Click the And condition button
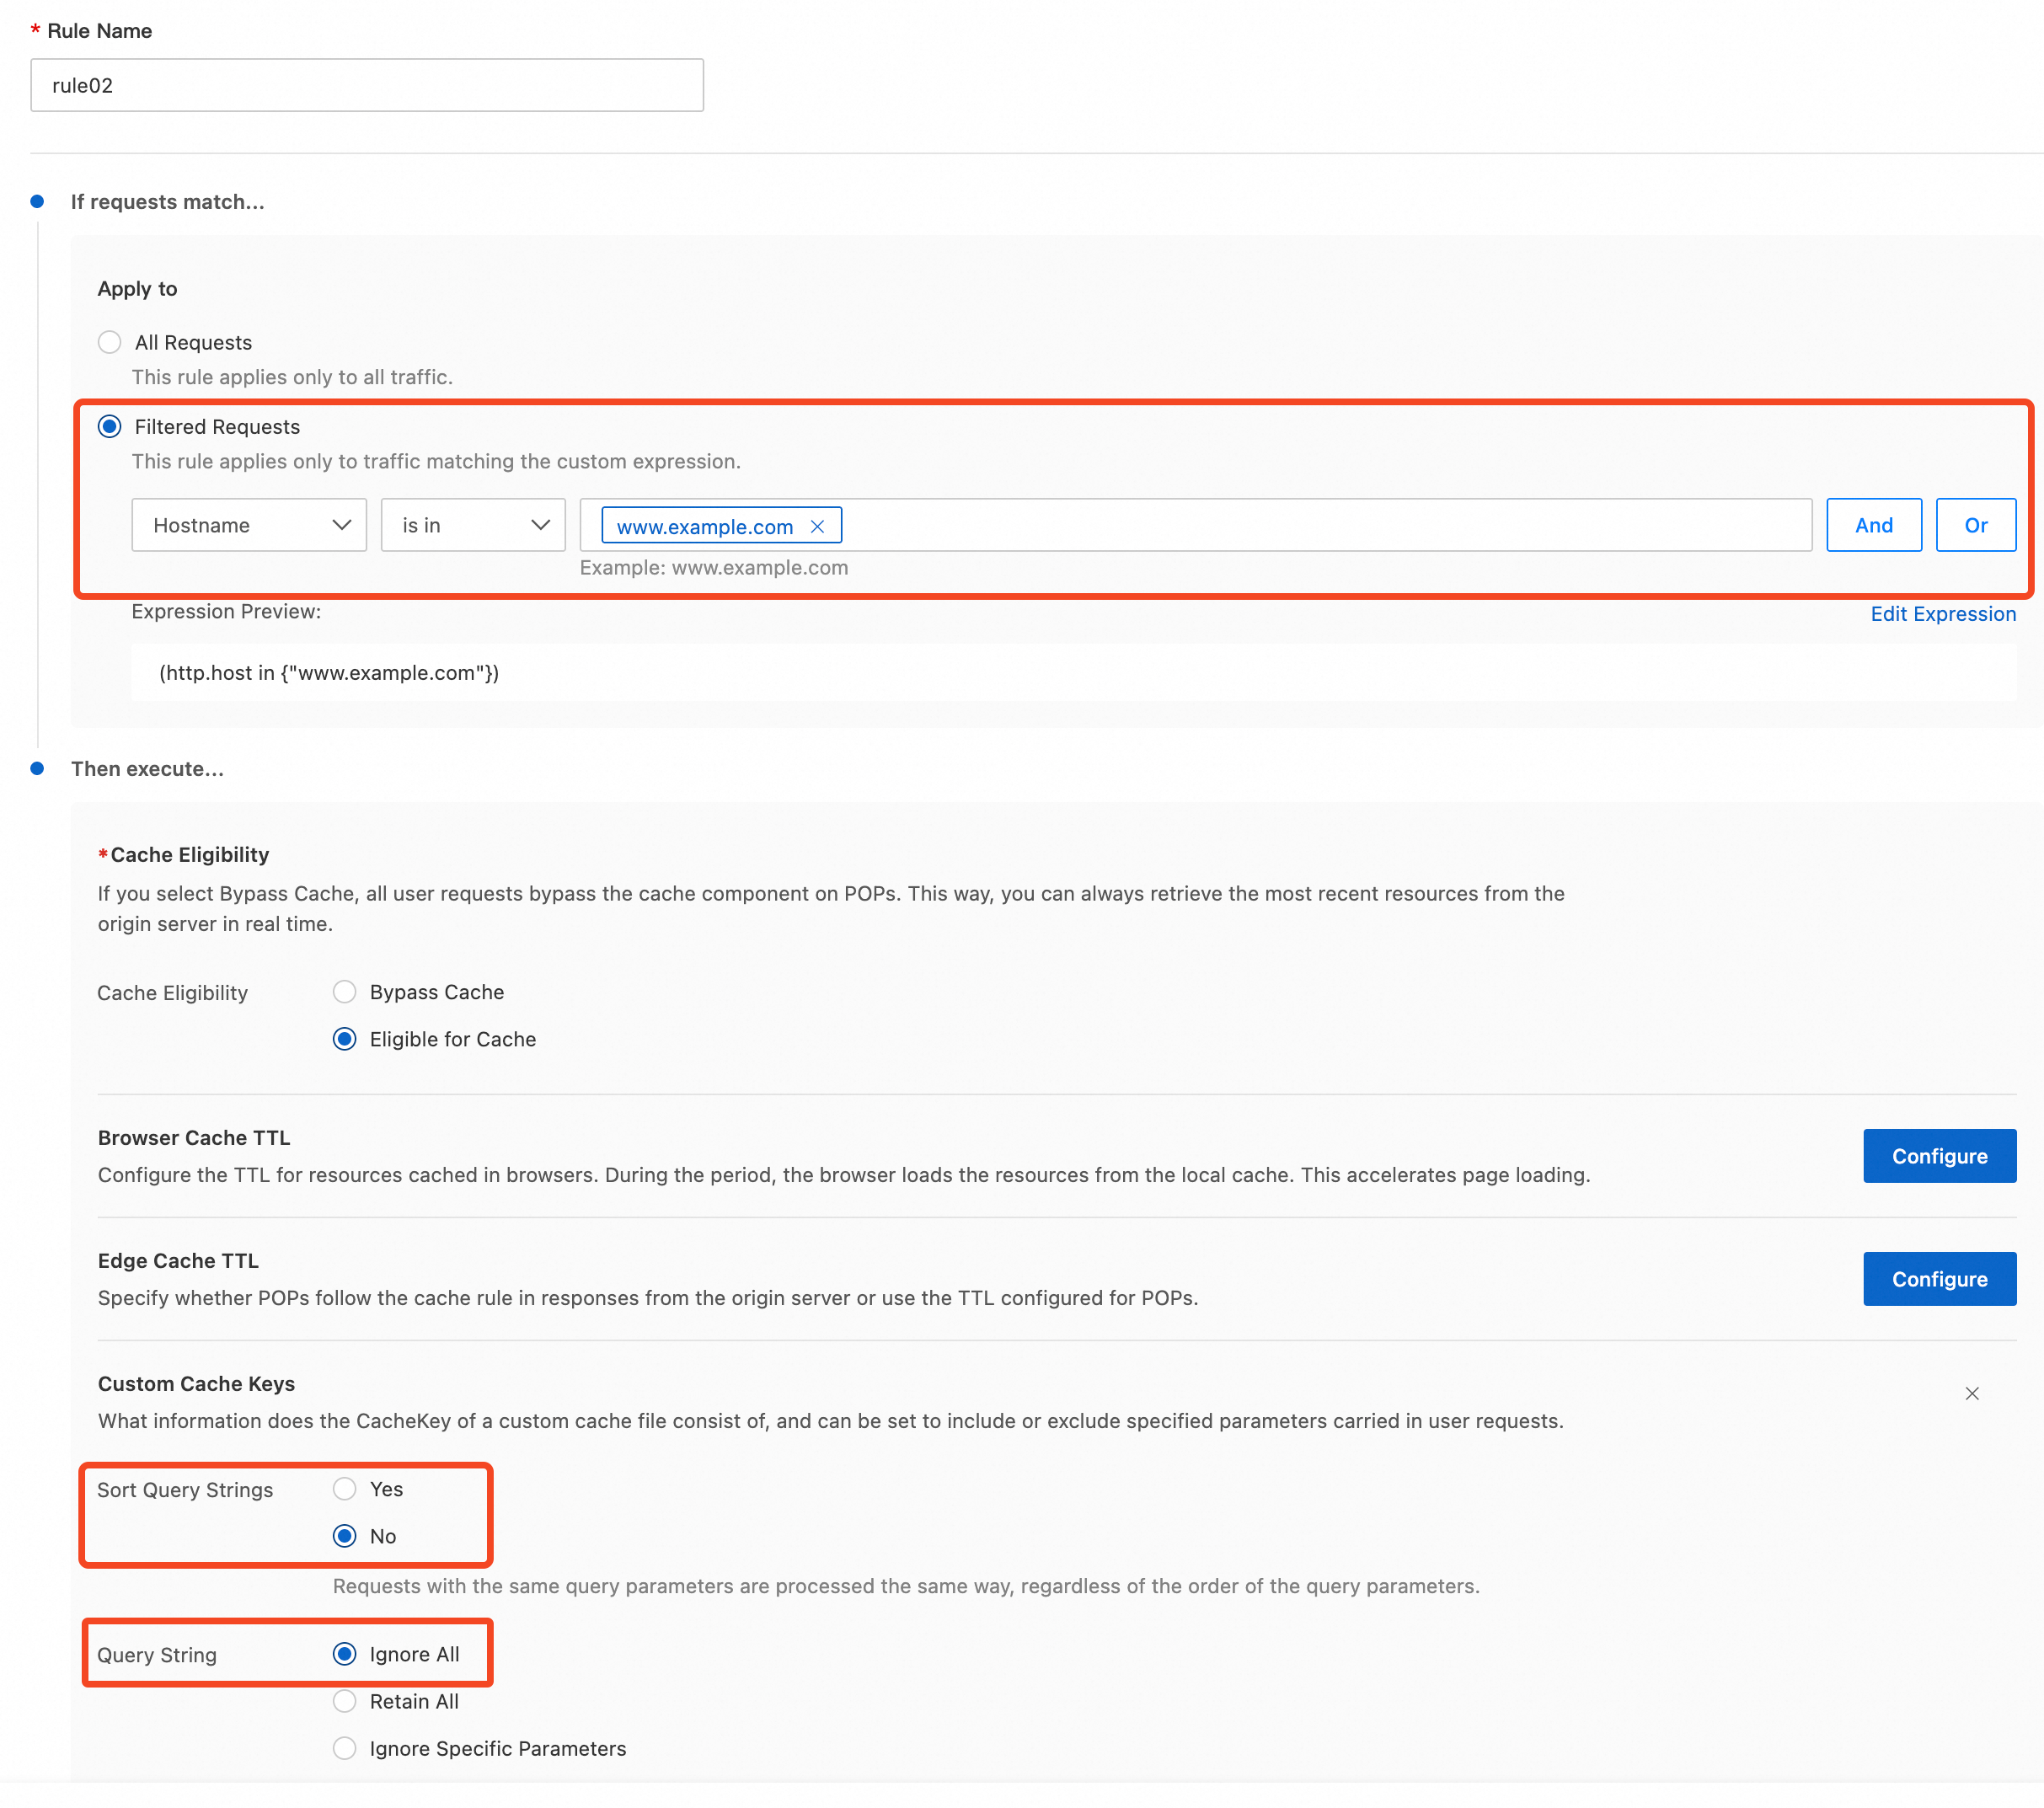The width and height of the screenshot is (2044, 1808). point(1873,525)
